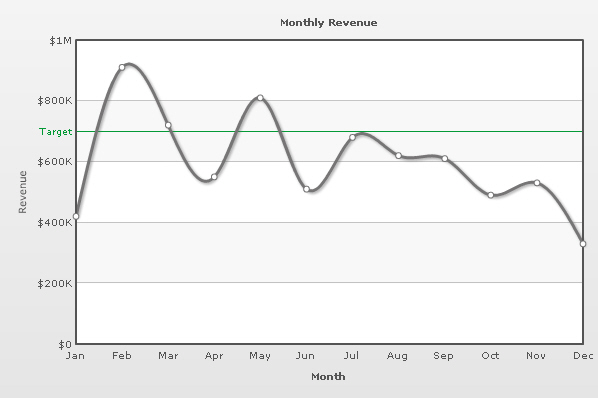The image size is (598, 398).
Task: Click the Jun data point marker
Action: click(307, 189)
